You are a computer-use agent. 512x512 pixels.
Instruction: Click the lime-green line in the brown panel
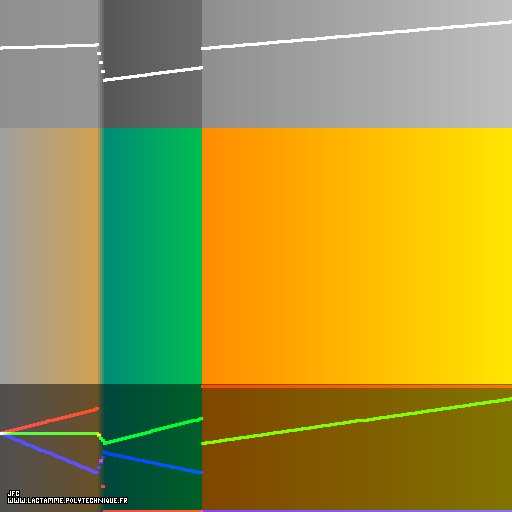point(357,421)
